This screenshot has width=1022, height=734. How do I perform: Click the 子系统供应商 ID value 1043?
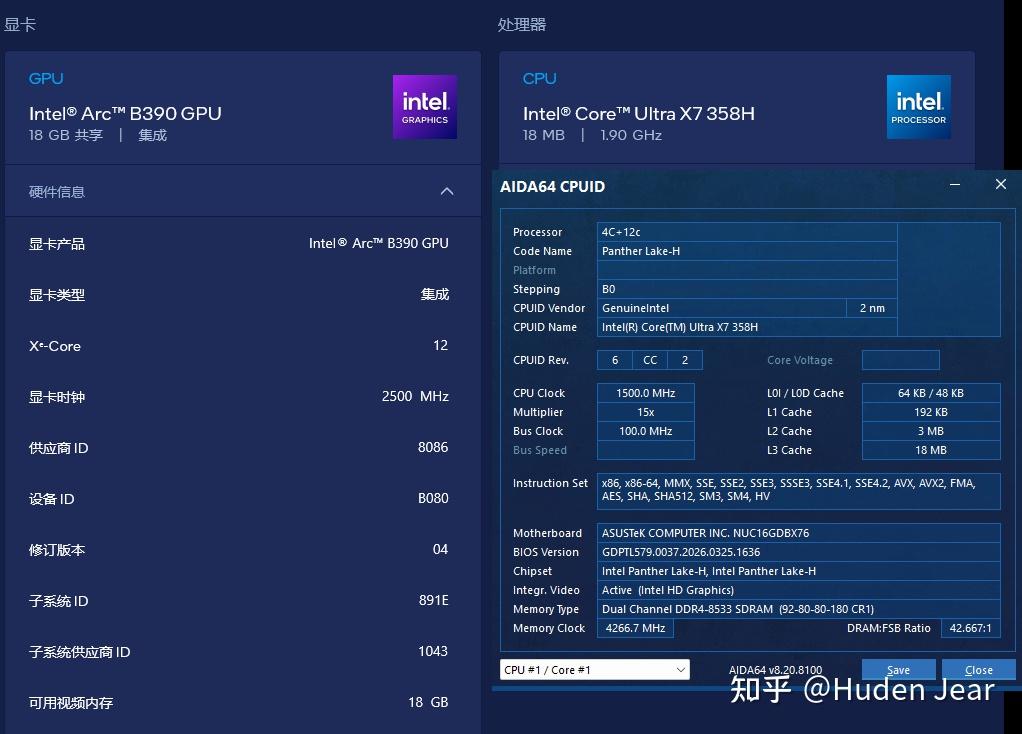(433, 651)
